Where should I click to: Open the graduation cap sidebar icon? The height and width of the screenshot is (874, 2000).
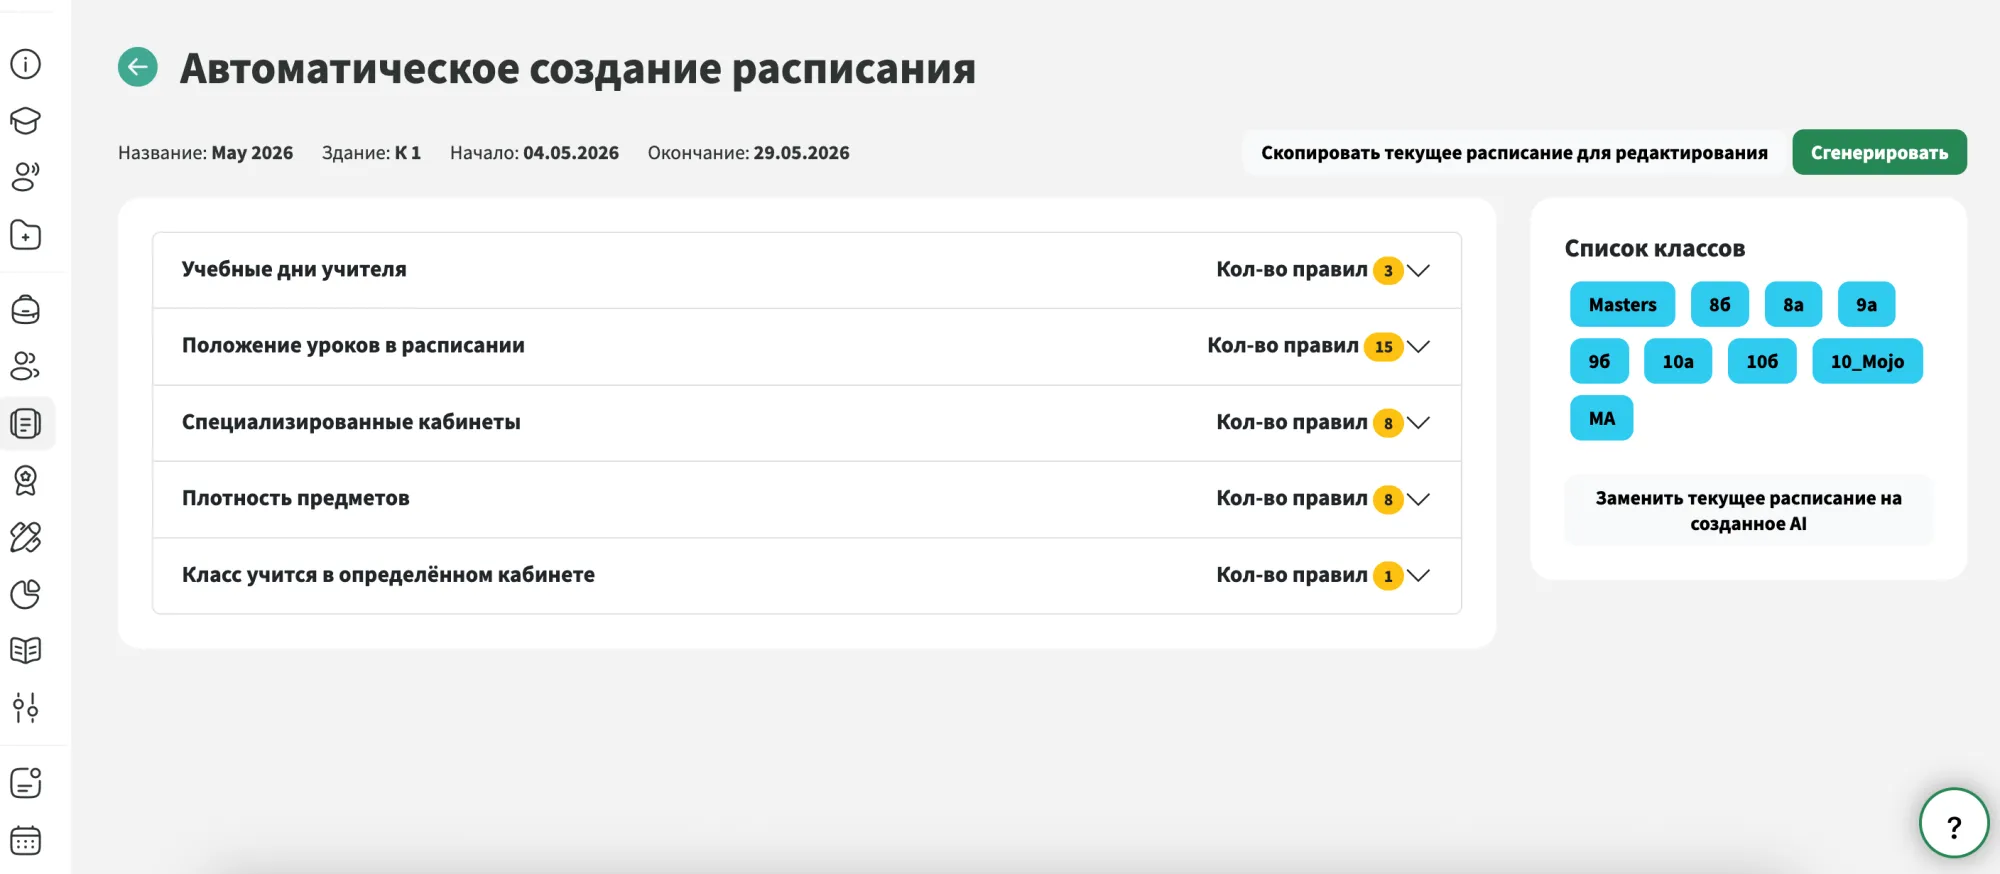(x=25, y=121)
